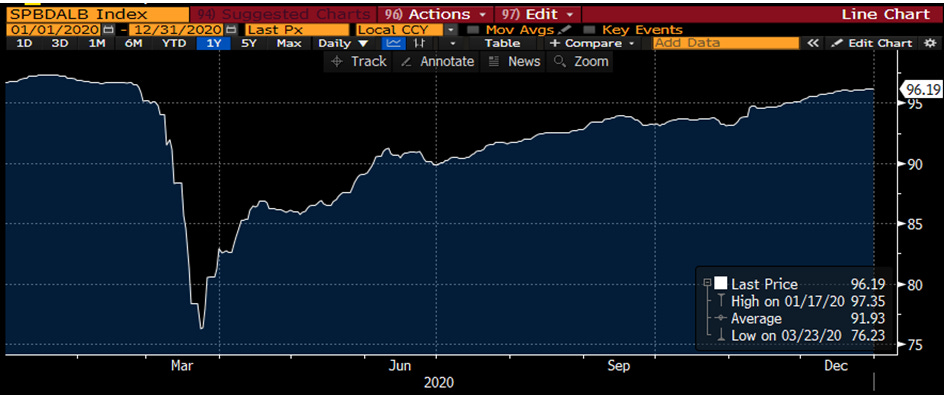Image resolution: width=944 pixels, height=397 pixels.
Task: Open the News panel tool
Action: point(494,61)
